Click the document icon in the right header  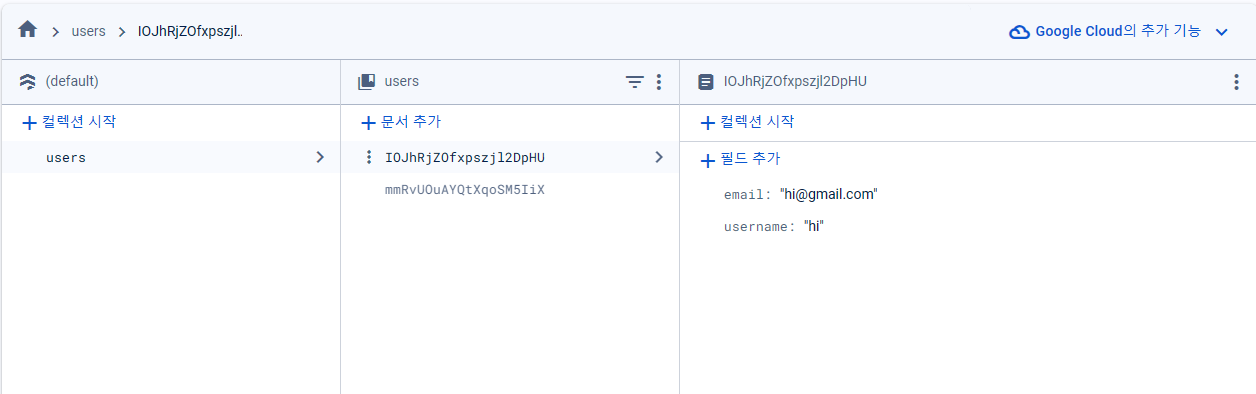point(706,82)
